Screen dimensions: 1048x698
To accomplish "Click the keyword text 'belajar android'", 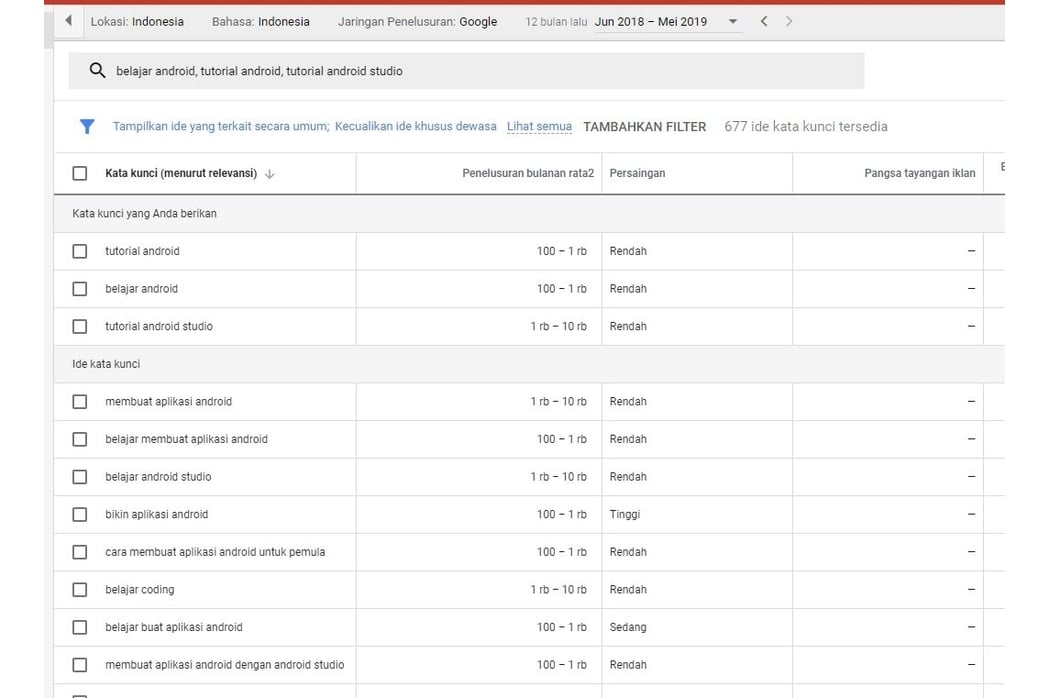I will point(141,289).
